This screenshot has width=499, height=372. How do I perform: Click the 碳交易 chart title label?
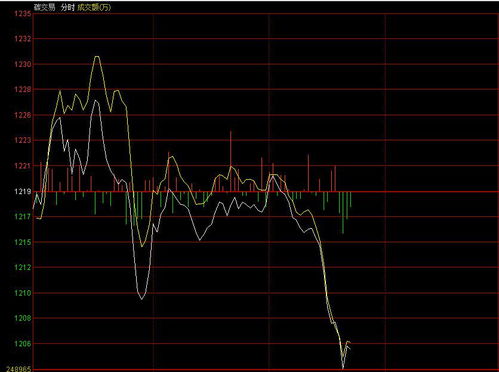45,7
